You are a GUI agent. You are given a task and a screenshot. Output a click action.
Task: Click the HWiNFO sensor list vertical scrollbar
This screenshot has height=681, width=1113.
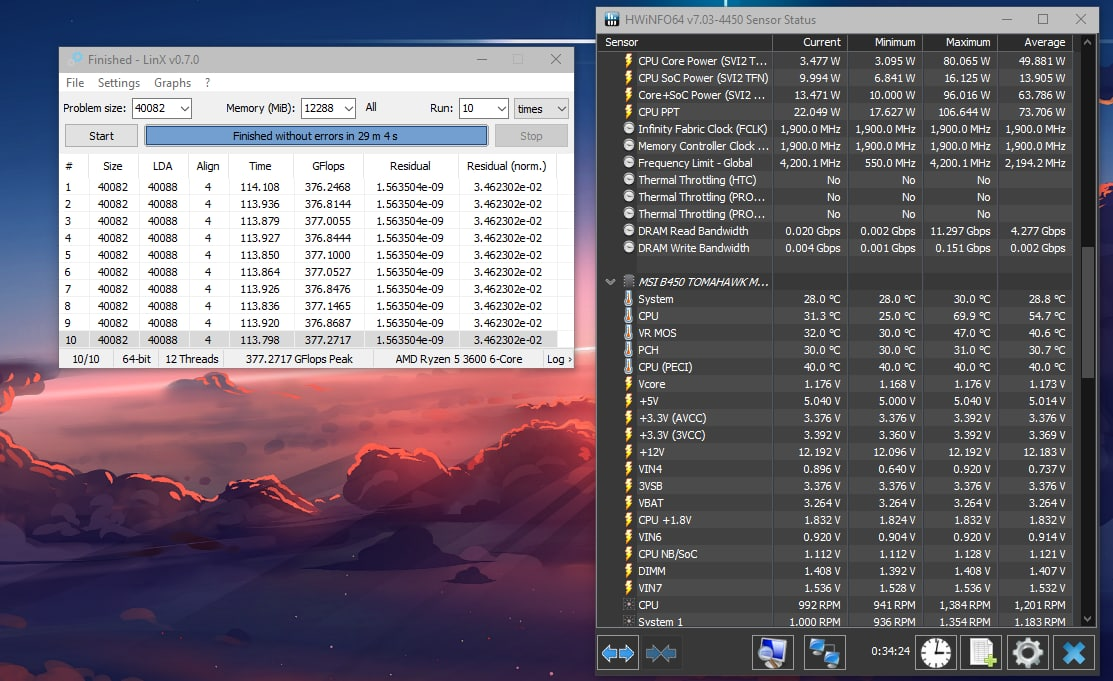pyautogui.click(x=1087, y=310)
